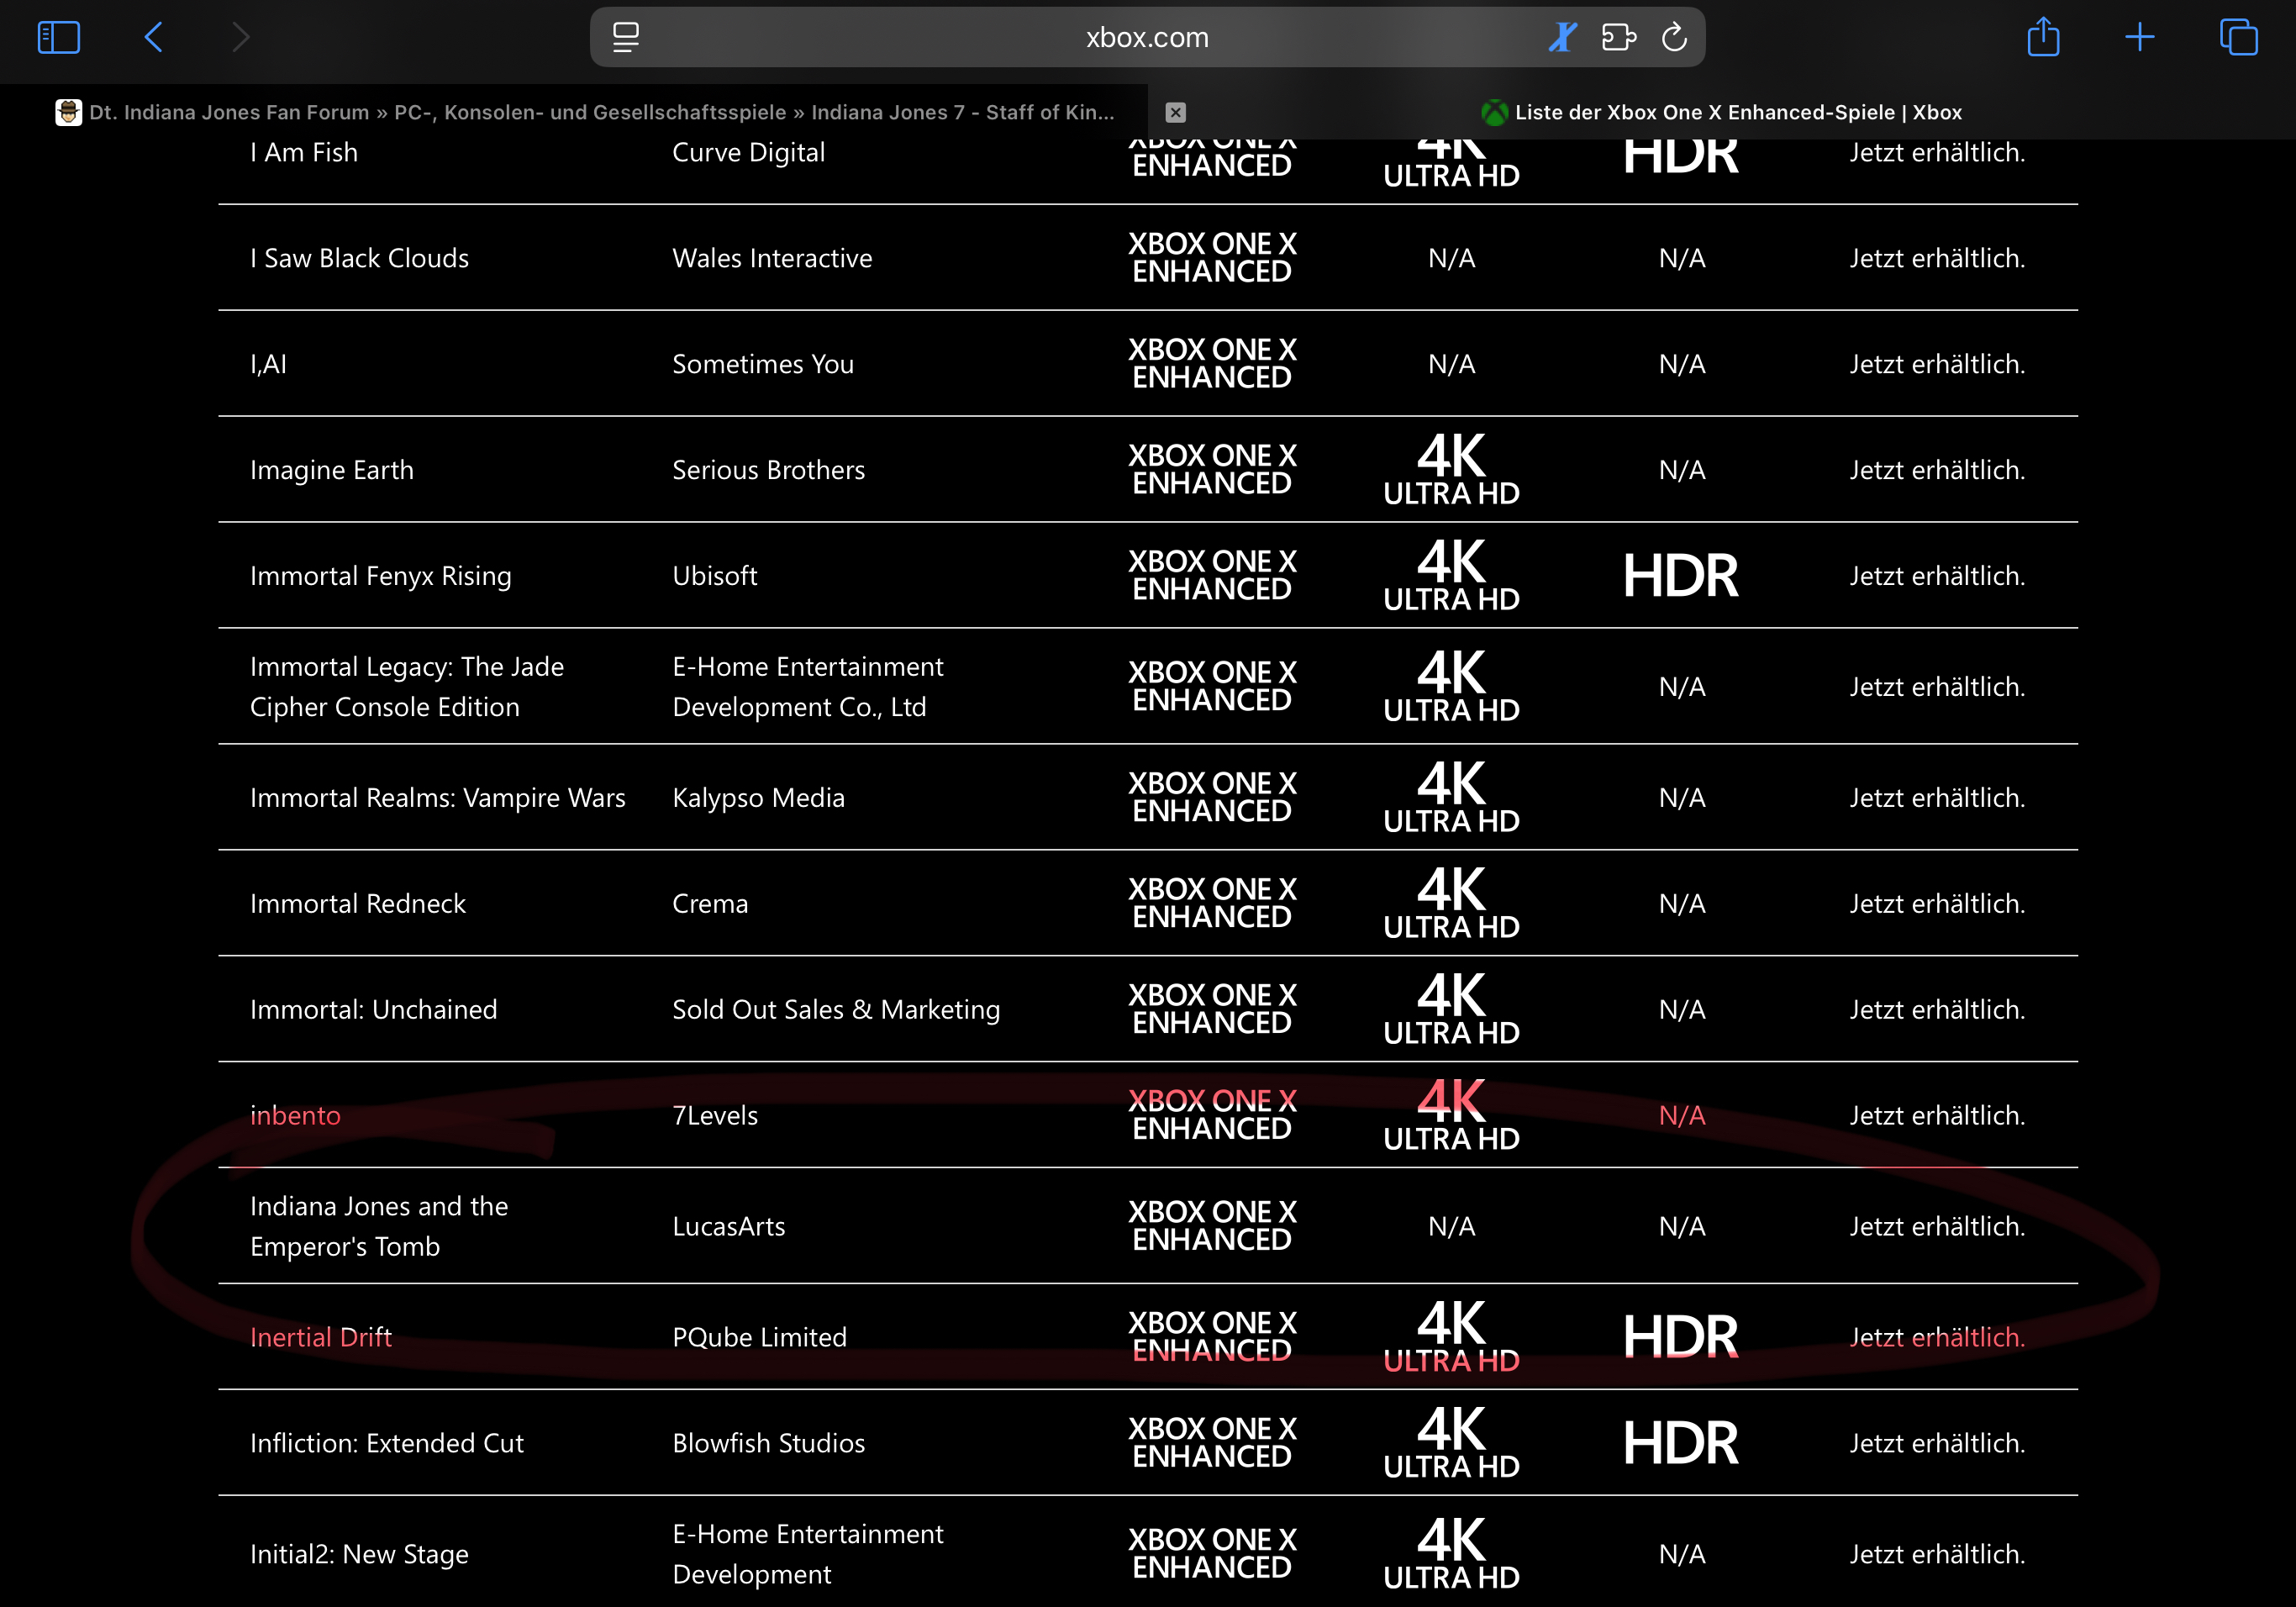Reload the xbox.com page

[1674, 38]
